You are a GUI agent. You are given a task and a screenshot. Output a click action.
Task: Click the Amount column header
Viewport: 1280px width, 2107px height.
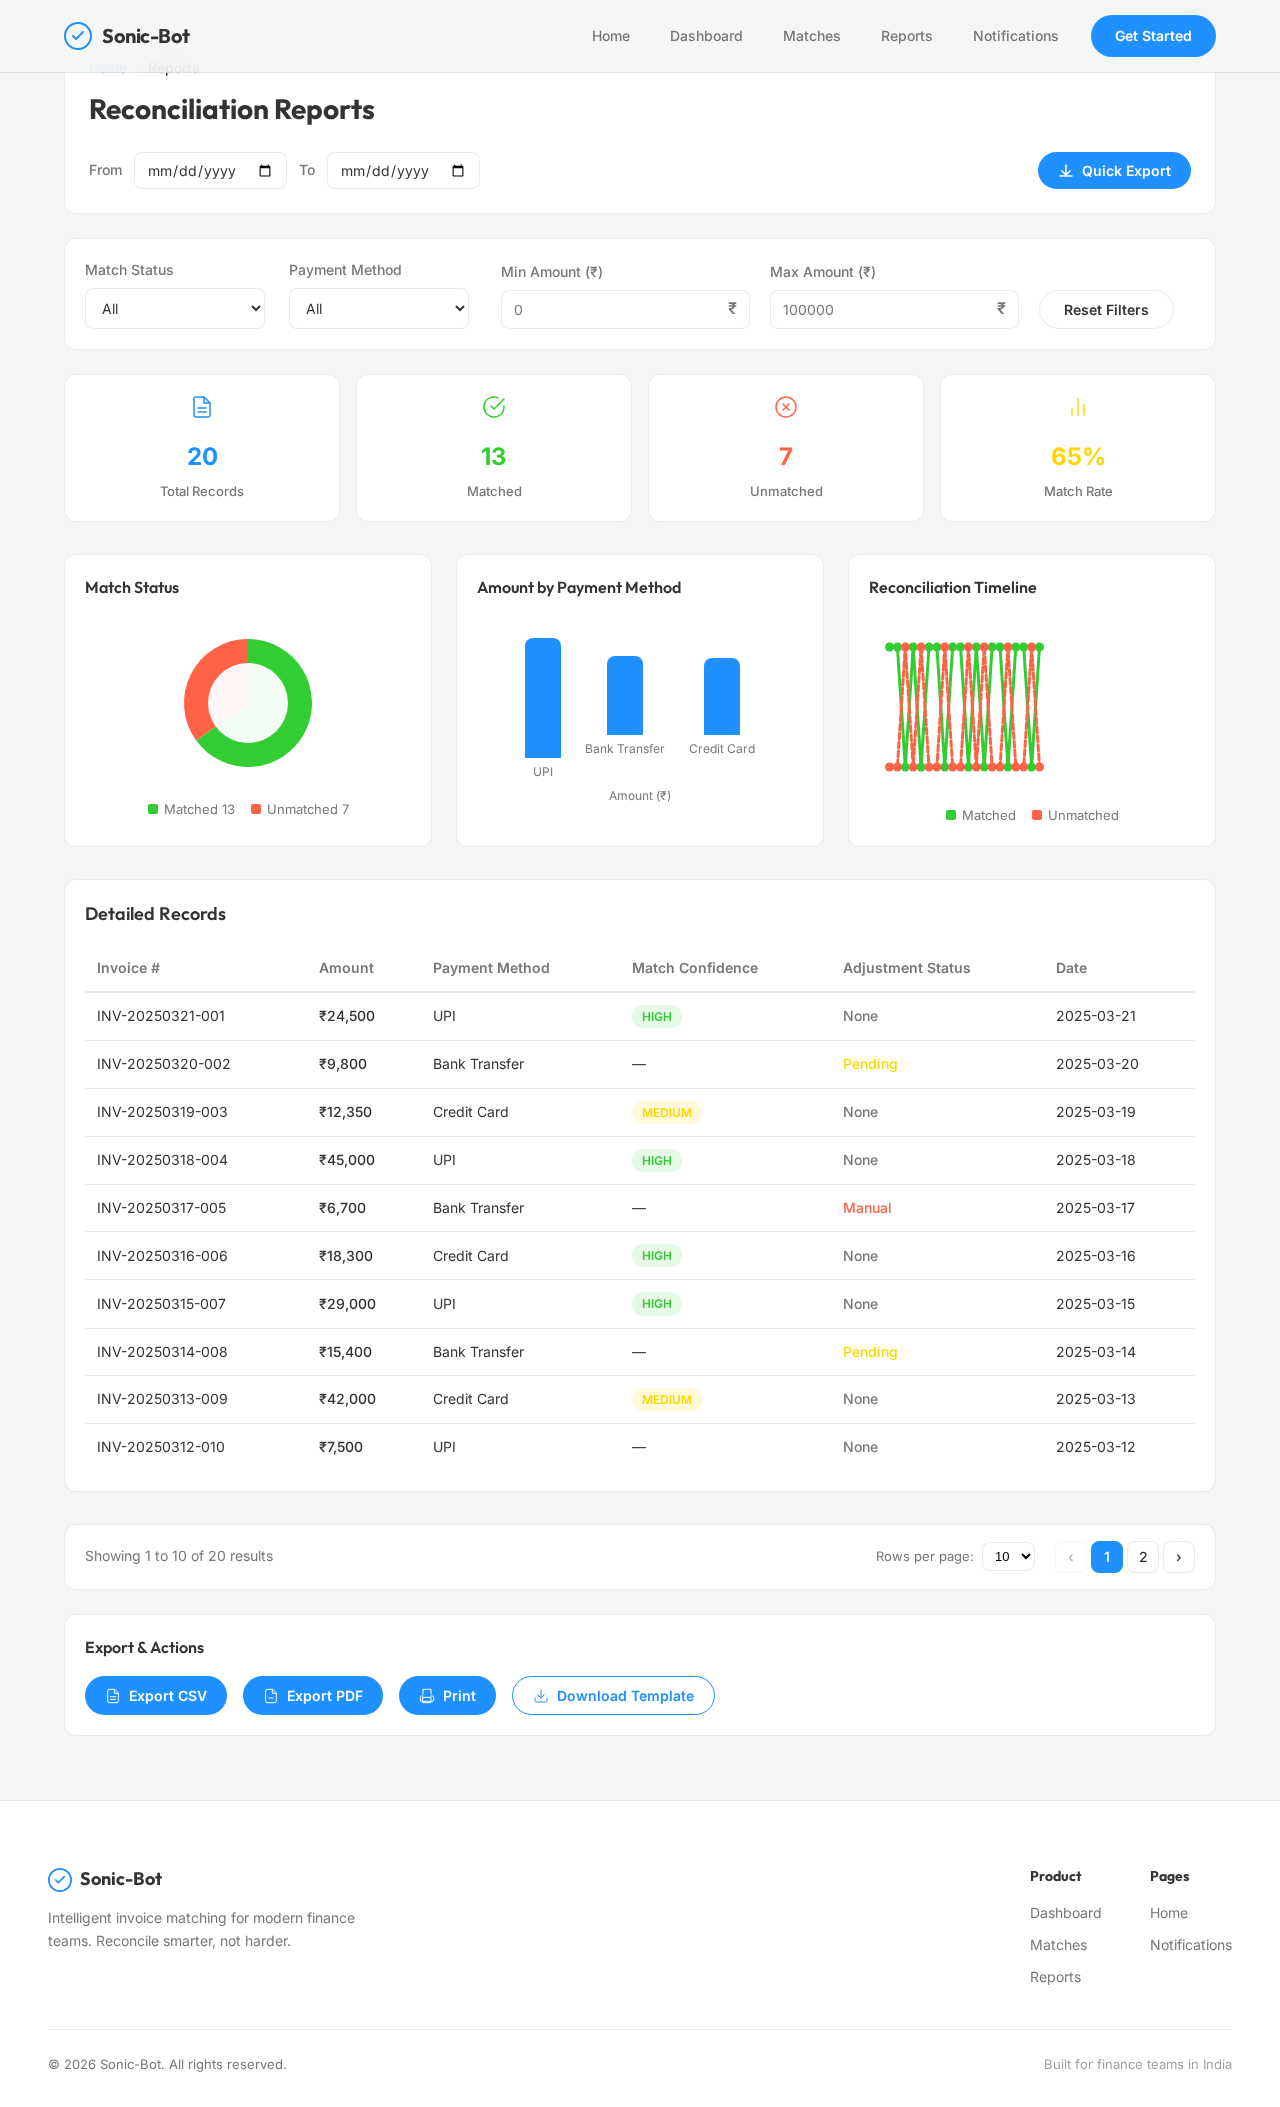pyautogui.click(x=346, y=968)
